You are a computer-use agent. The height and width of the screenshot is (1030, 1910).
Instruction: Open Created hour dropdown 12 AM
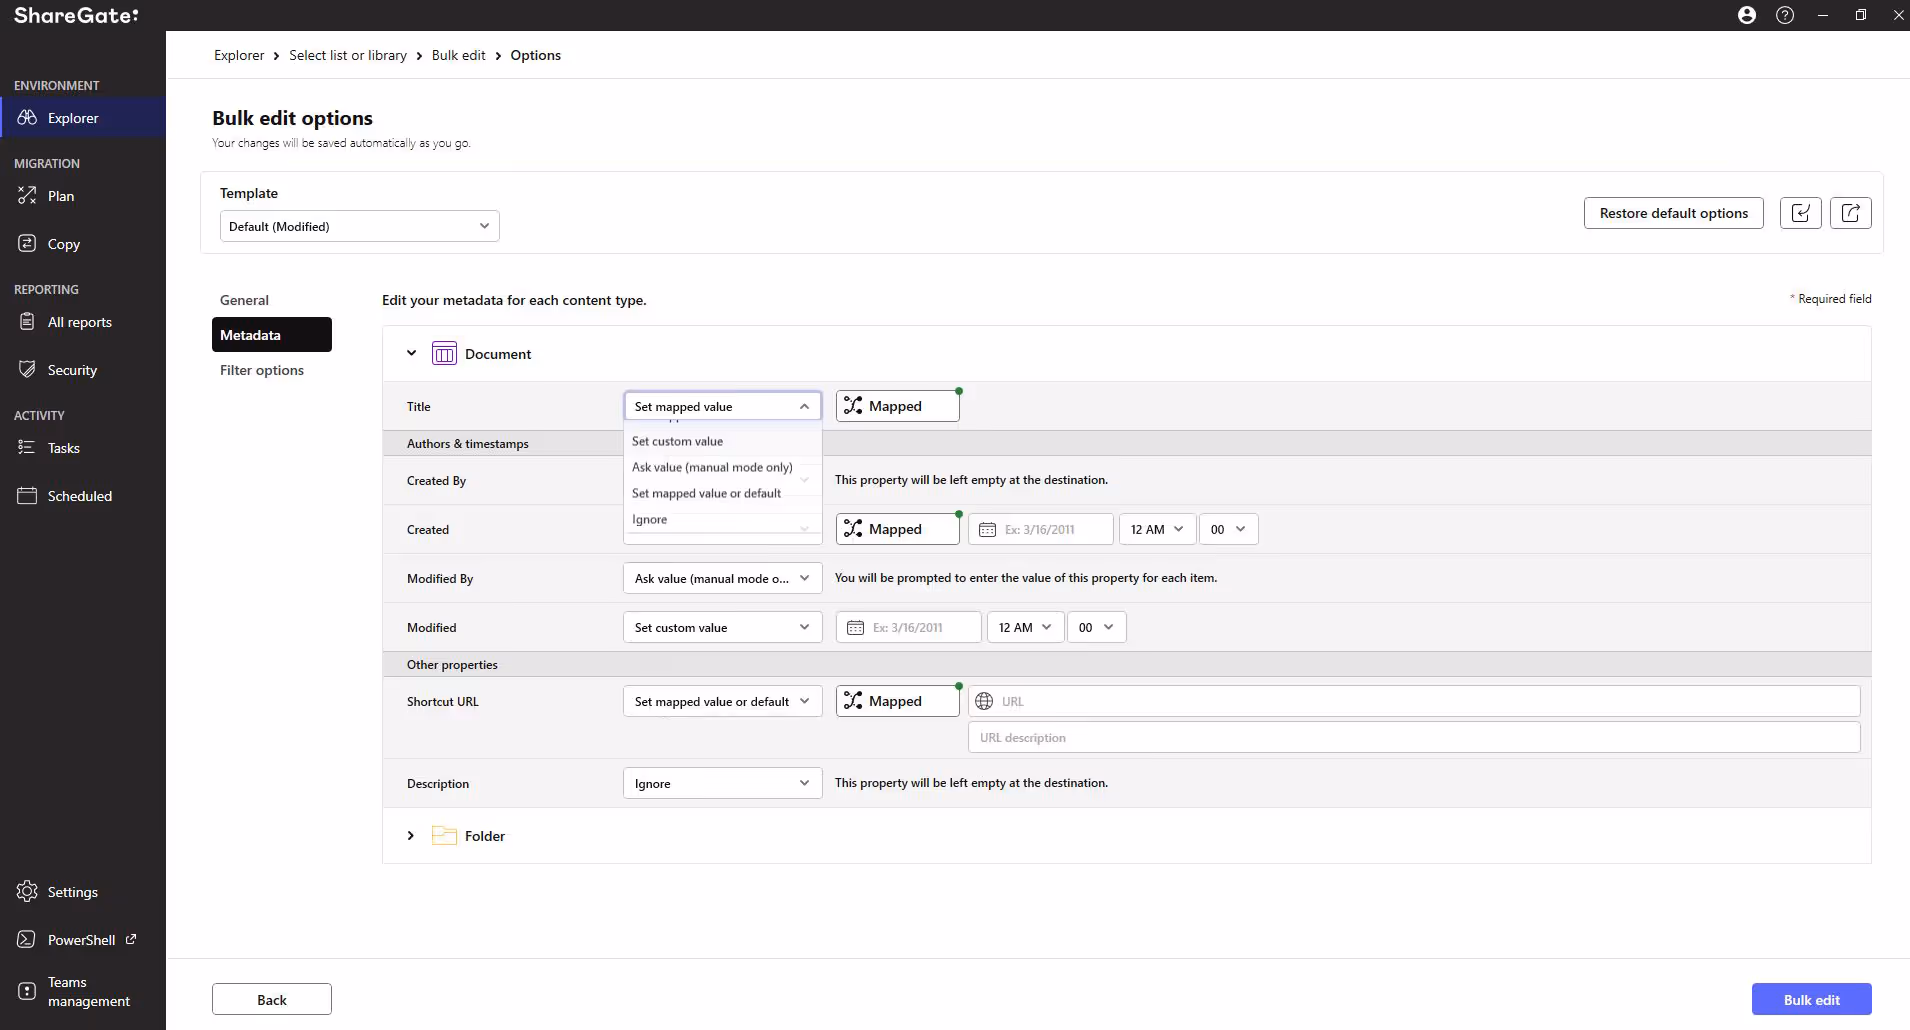point(1157,529)
